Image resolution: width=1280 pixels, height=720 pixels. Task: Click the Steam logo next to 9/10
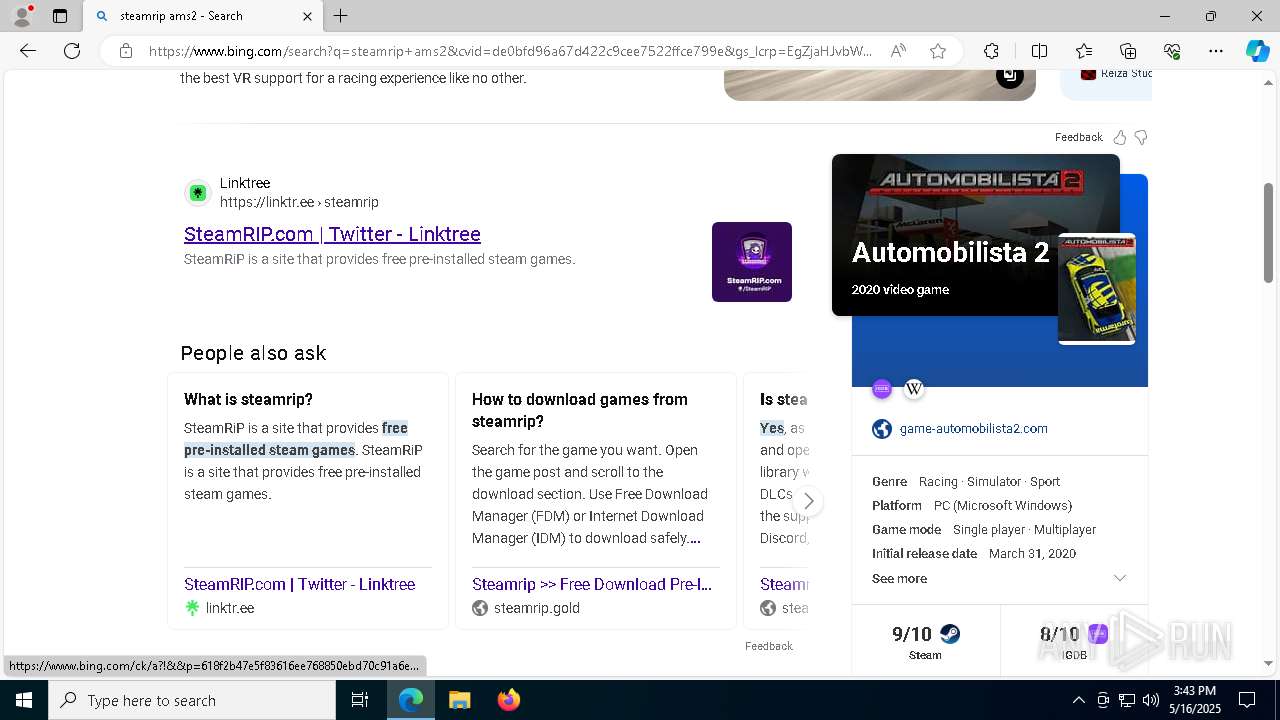(950, 634)
